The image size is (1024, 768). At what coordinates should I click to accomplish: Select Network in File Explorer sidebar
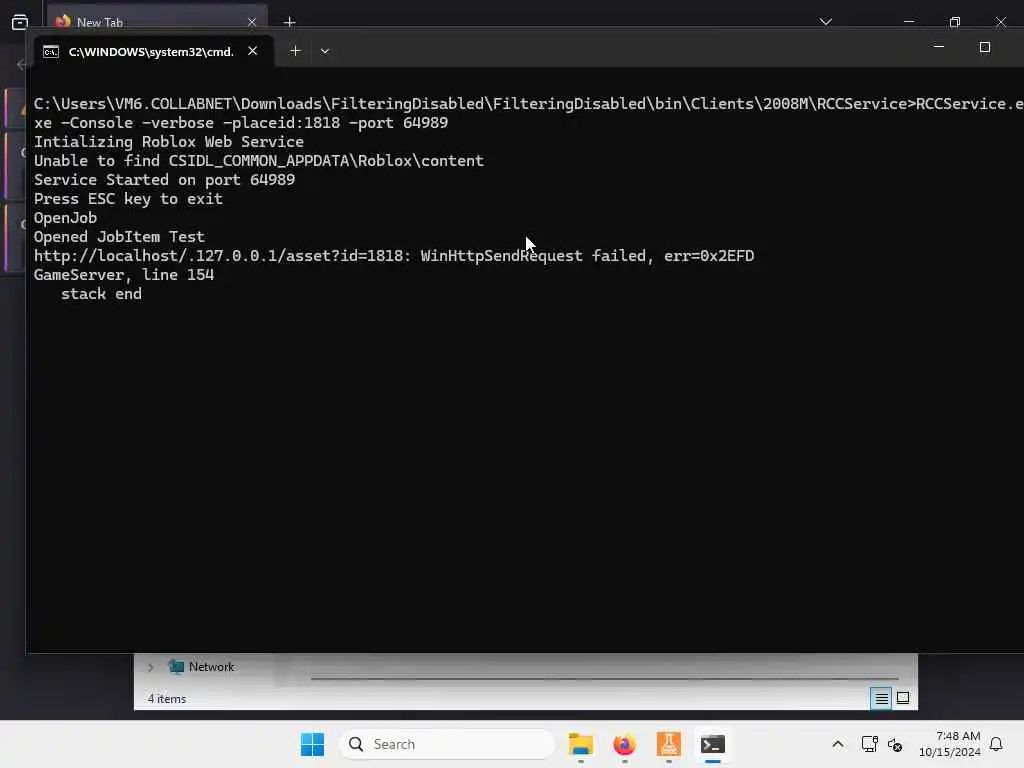211,667
